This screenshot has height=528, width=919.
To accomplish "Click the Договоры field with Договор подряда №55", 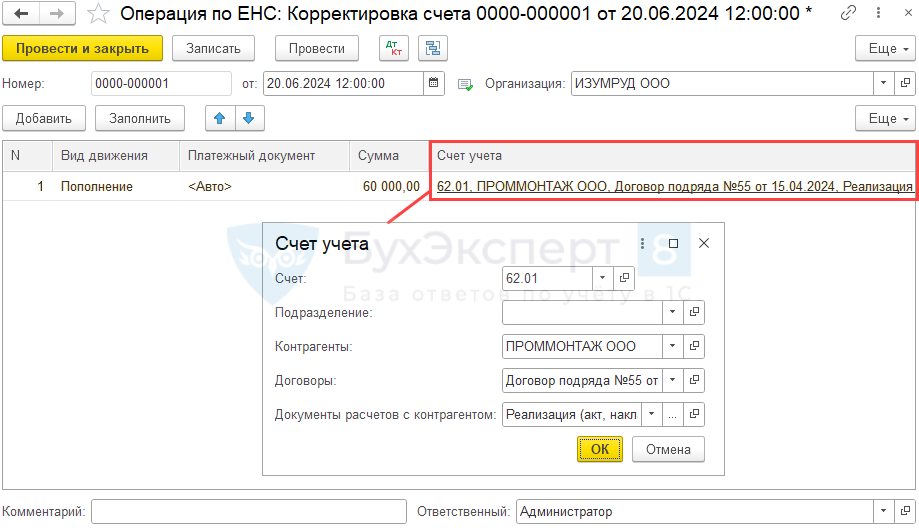I will tap(582, 380).
